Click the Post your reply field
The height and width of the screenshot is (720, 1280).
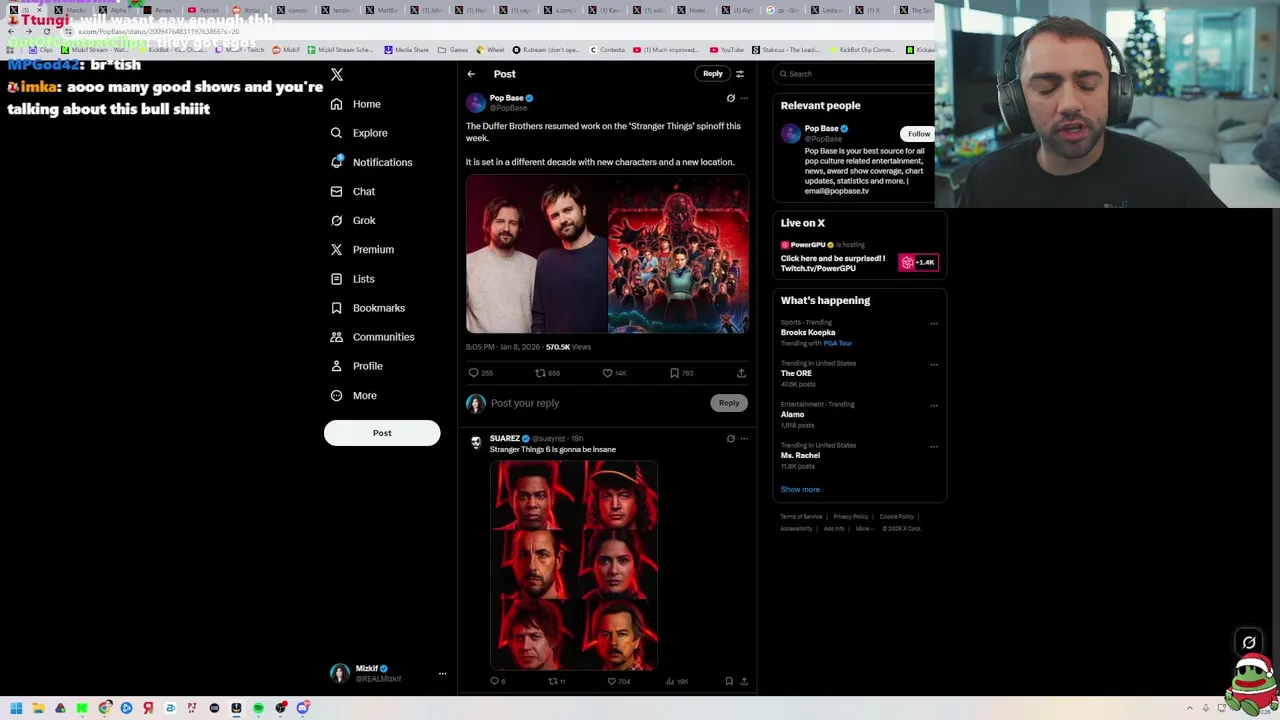[x=597, y=403]
